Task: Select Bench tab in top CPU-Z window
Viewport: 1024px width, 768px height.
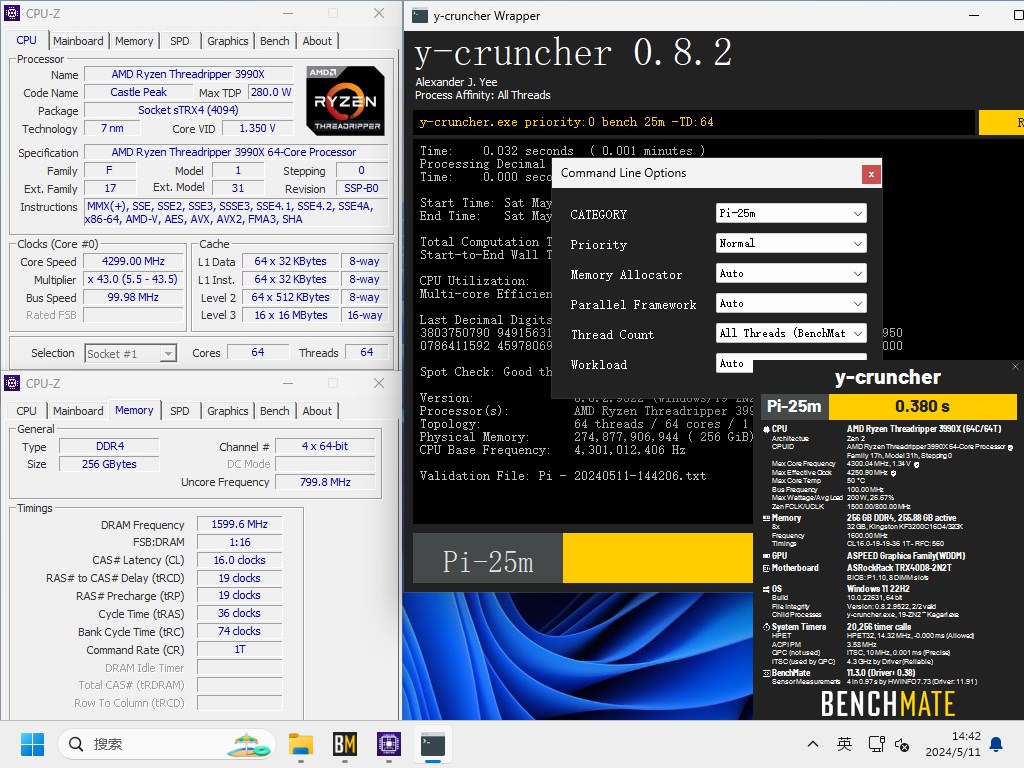Action: 274,41
